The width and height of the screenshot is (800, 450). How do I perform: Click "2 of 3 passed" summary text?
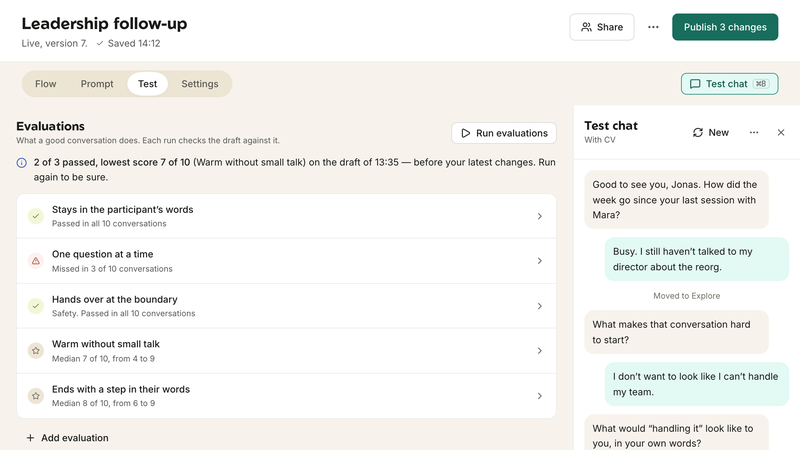[65, 162]
